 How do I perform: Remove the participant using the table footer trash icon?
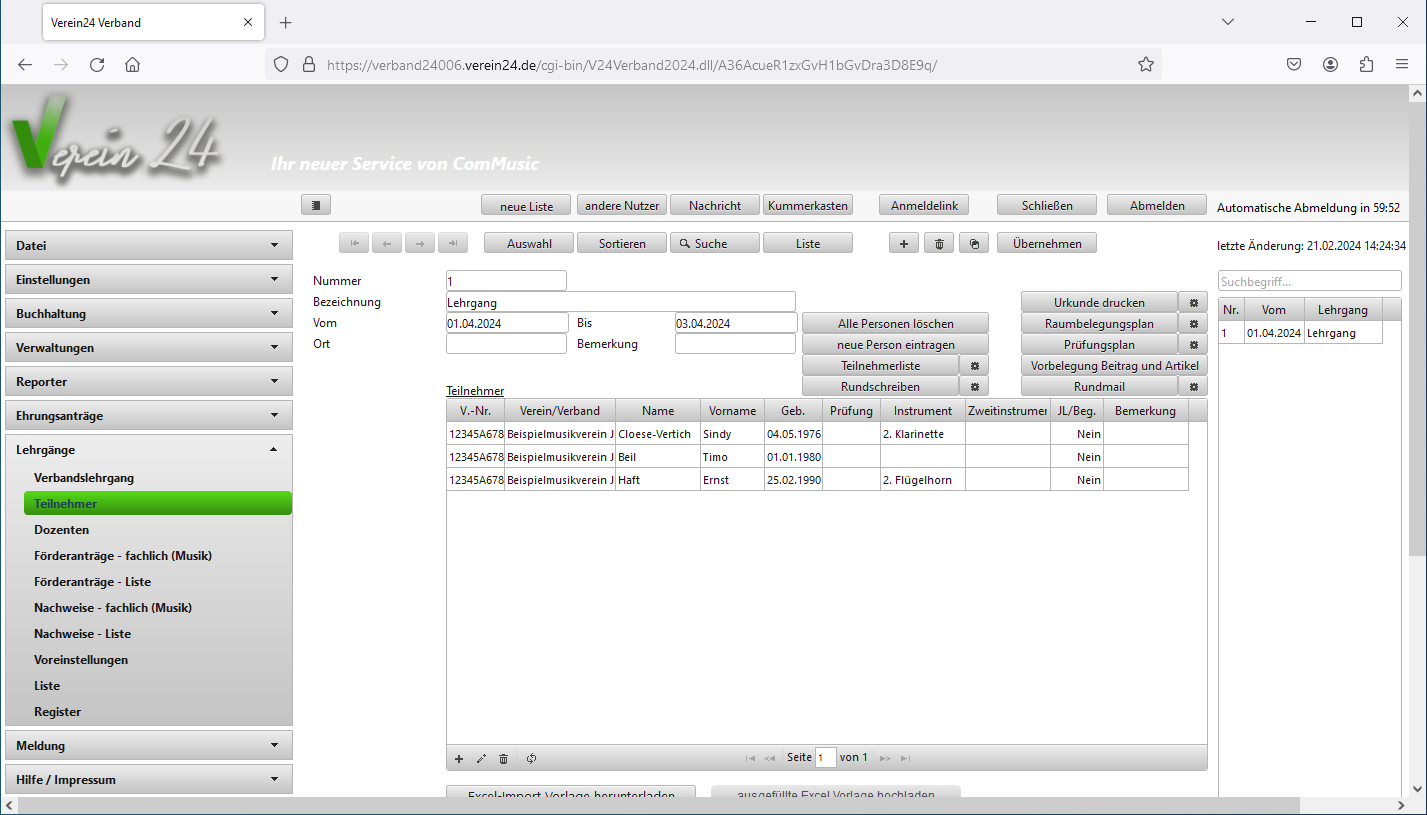503,758
